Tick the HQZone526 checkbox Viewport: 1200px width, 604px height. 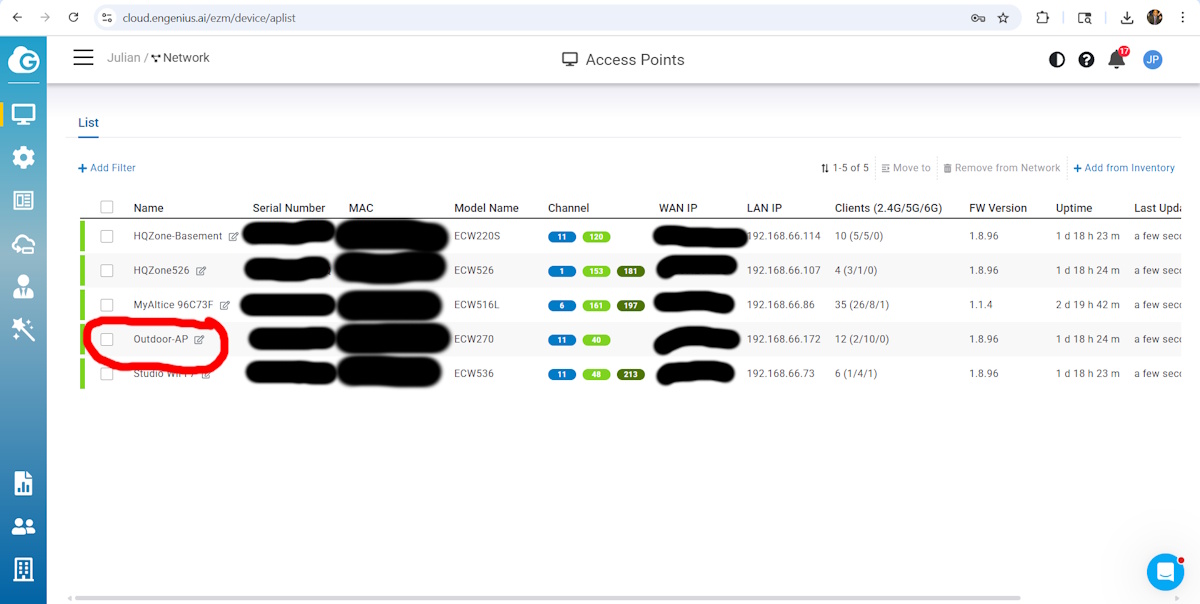(107, 271)
